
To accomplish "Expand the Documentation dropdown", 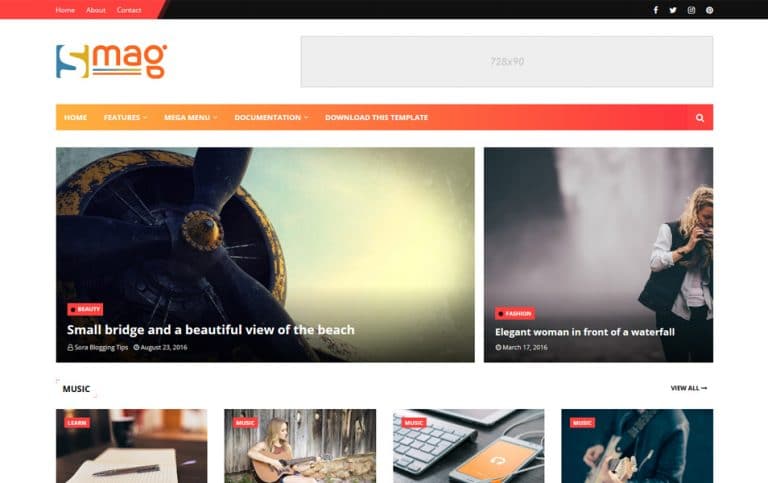I will coord(271,118).
